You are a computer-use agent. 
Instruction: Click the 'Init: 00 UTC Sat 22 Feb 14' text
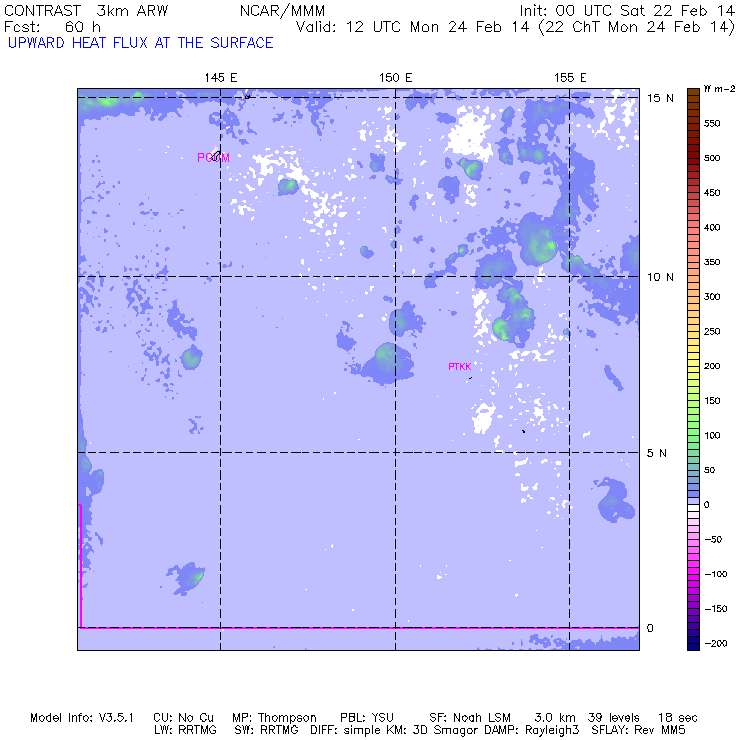pyautogui.click(x=627, y=11)
